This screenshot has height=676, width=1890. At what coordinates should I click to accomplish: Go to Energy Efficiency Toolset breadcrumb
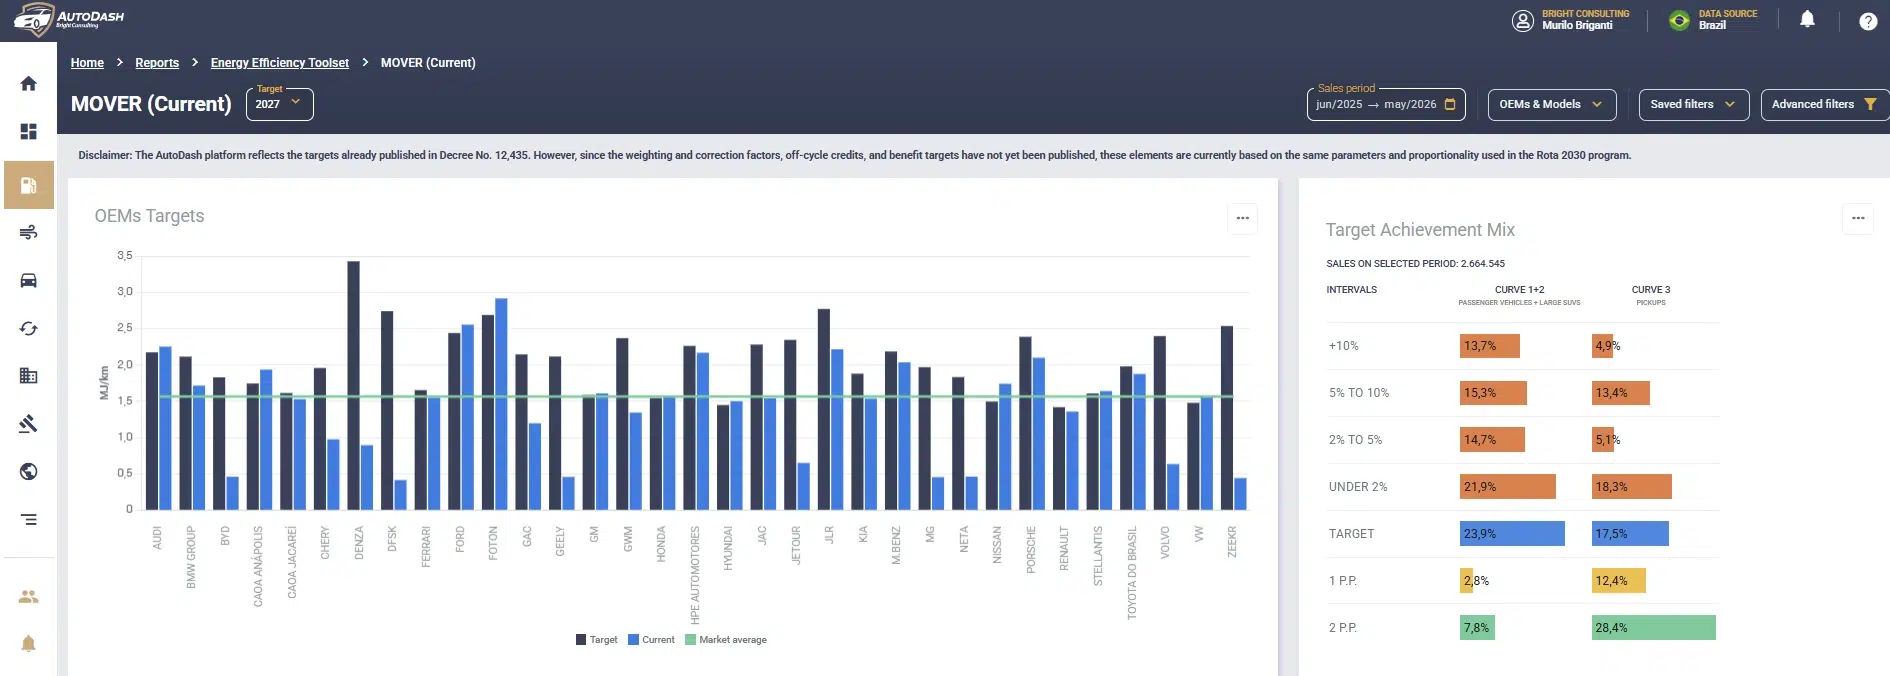point(280,63)
